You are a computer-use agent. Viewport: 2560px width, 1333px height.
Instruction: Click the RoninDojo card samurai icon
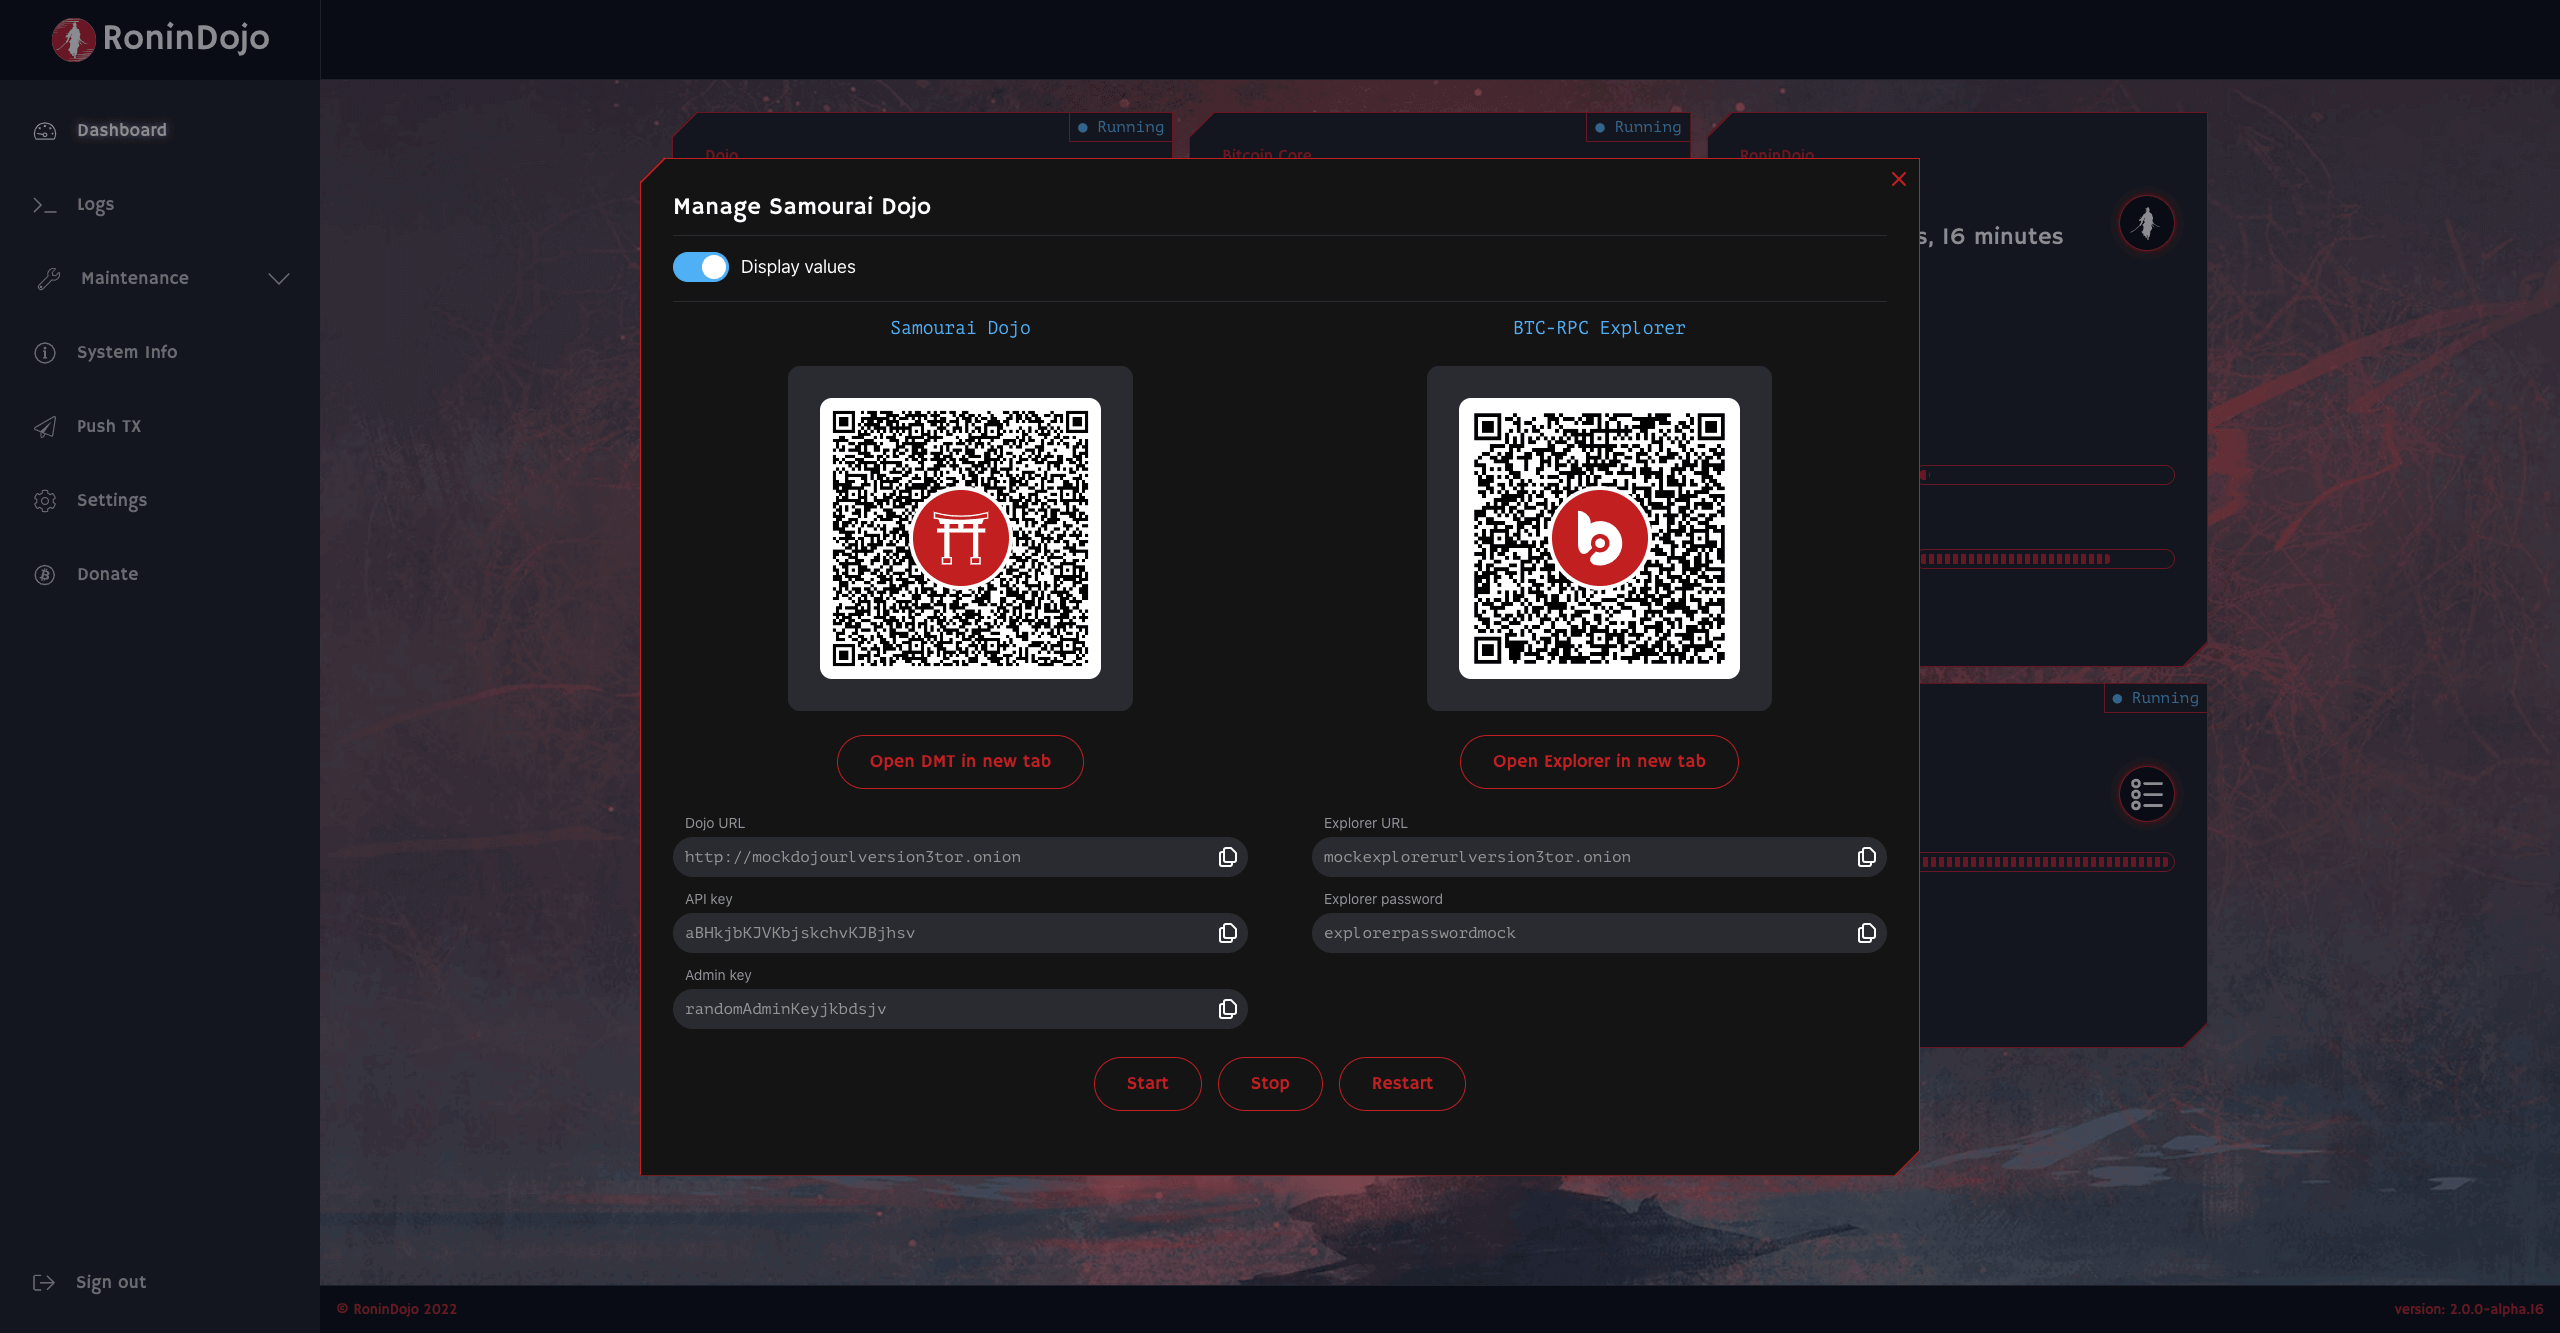pos(2147,223)
